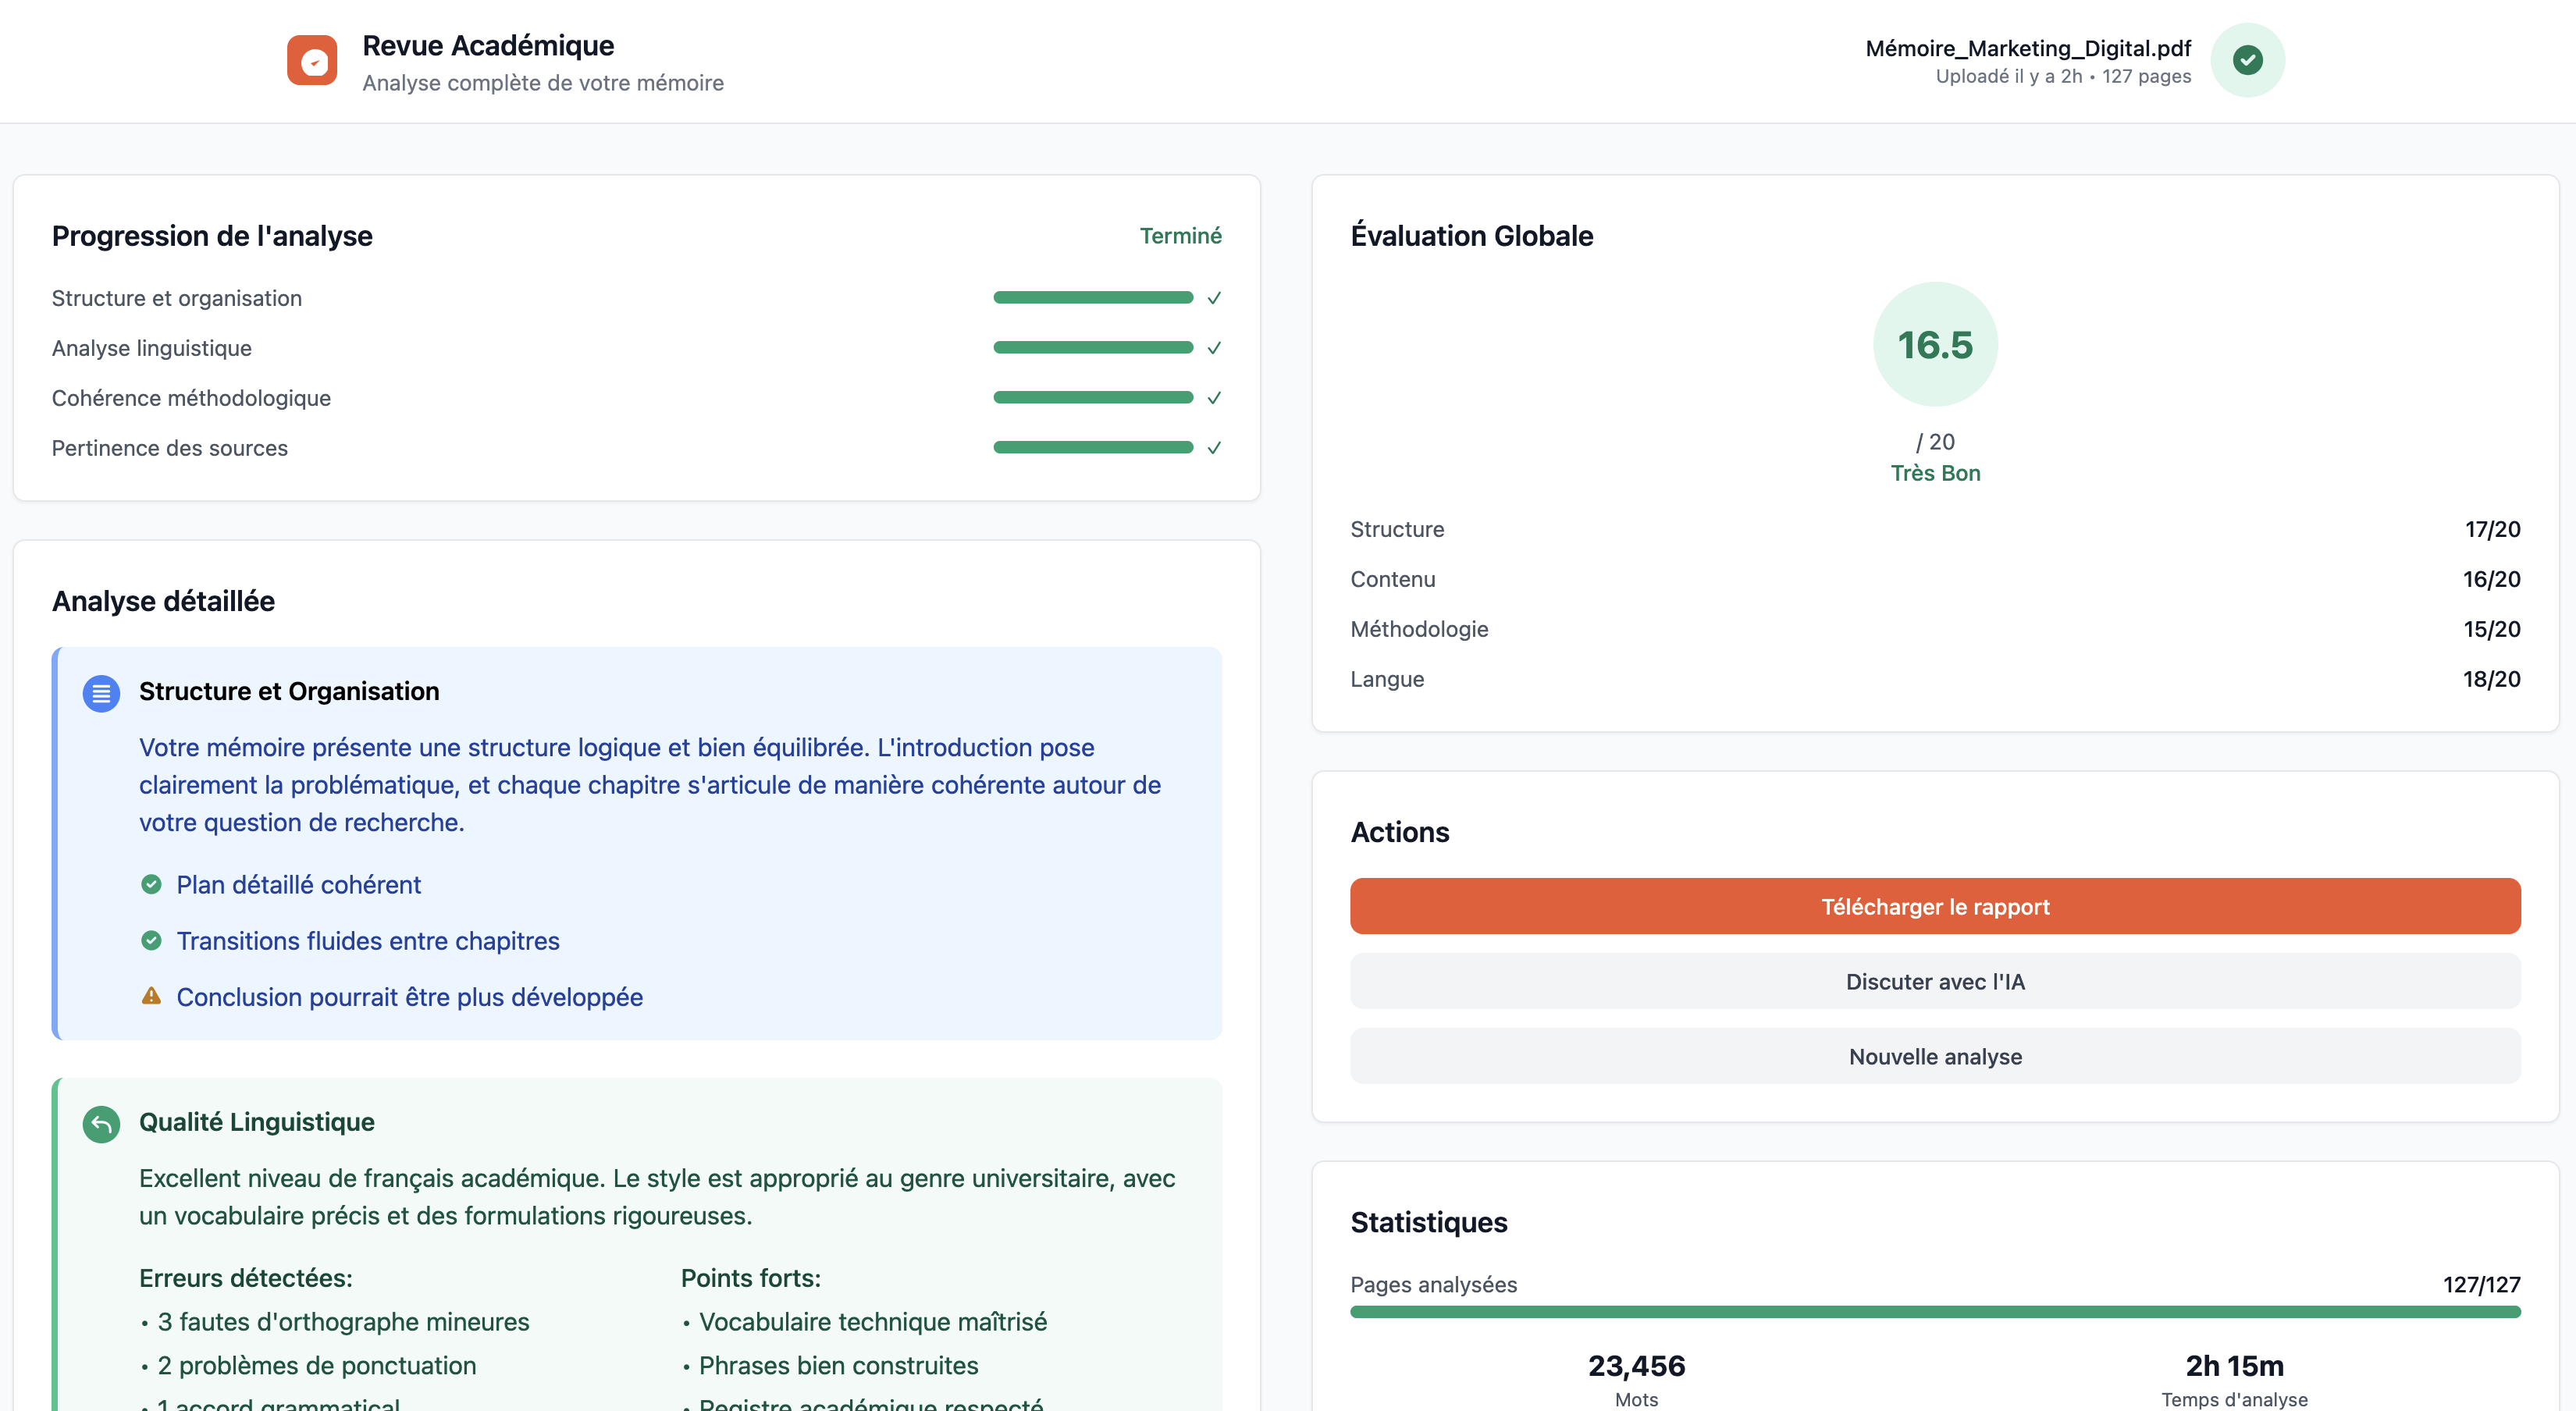Viewport: 2576px width, 1411px height.
Task: Click the 'Pages analysées' label
Action: [x=1433, y=1284]
